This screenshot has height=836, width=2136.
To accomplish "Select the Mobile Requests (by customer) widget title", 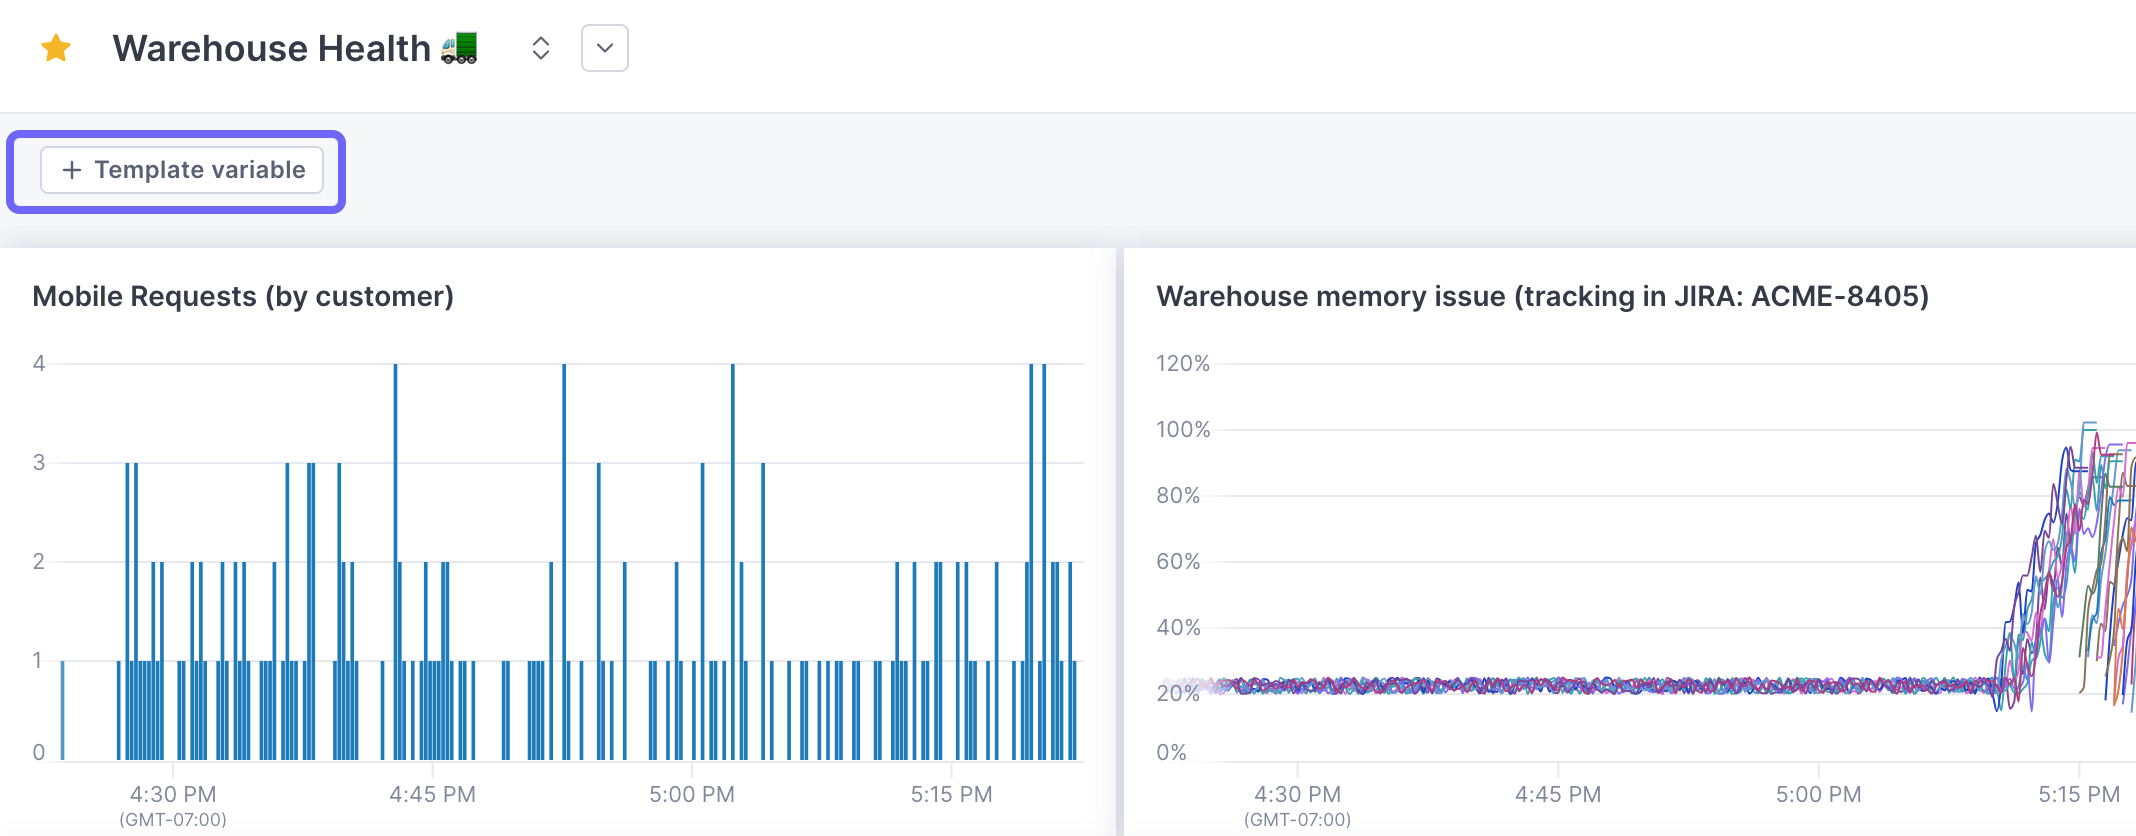I will pyautogui.click(x=243, y=296).
